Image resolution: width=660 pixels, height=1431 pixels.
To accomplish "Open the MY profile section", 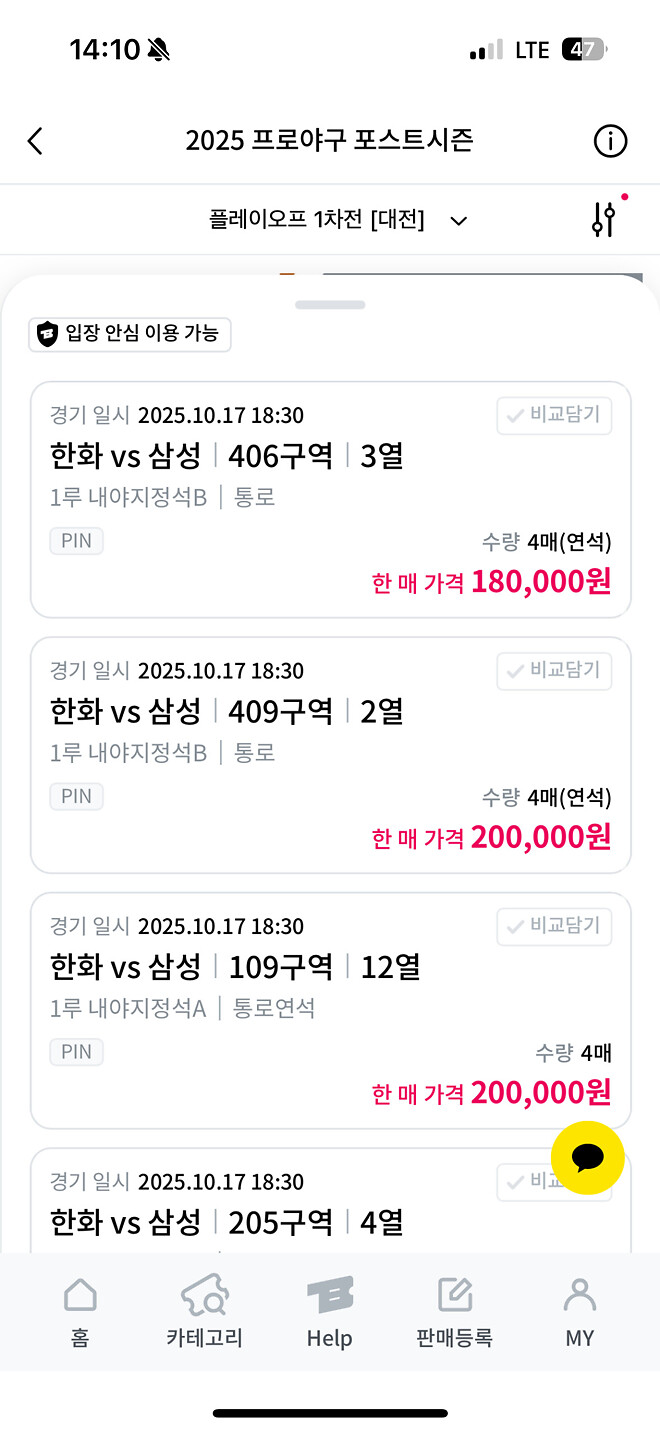I will [580, 1311].
